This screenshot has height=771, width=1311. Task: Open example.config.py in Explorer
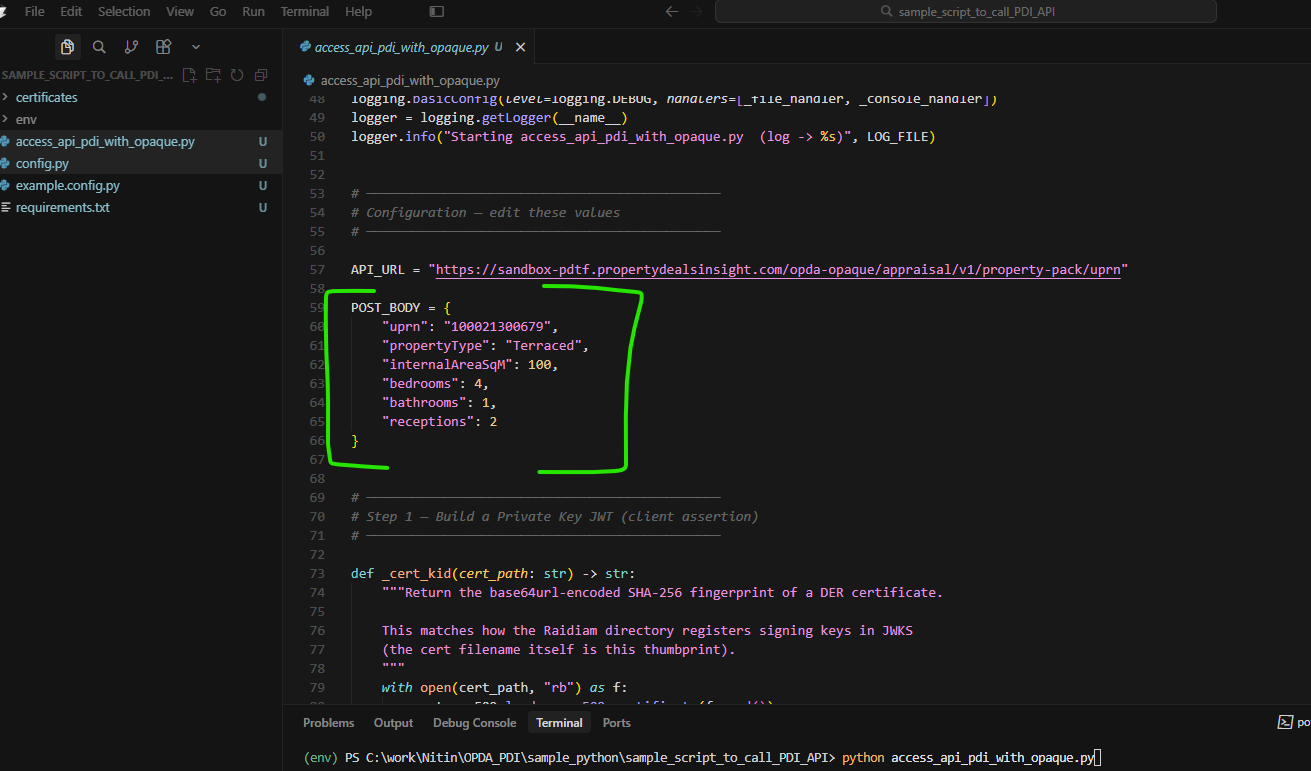pyautogui.click(x=141, y=185)
